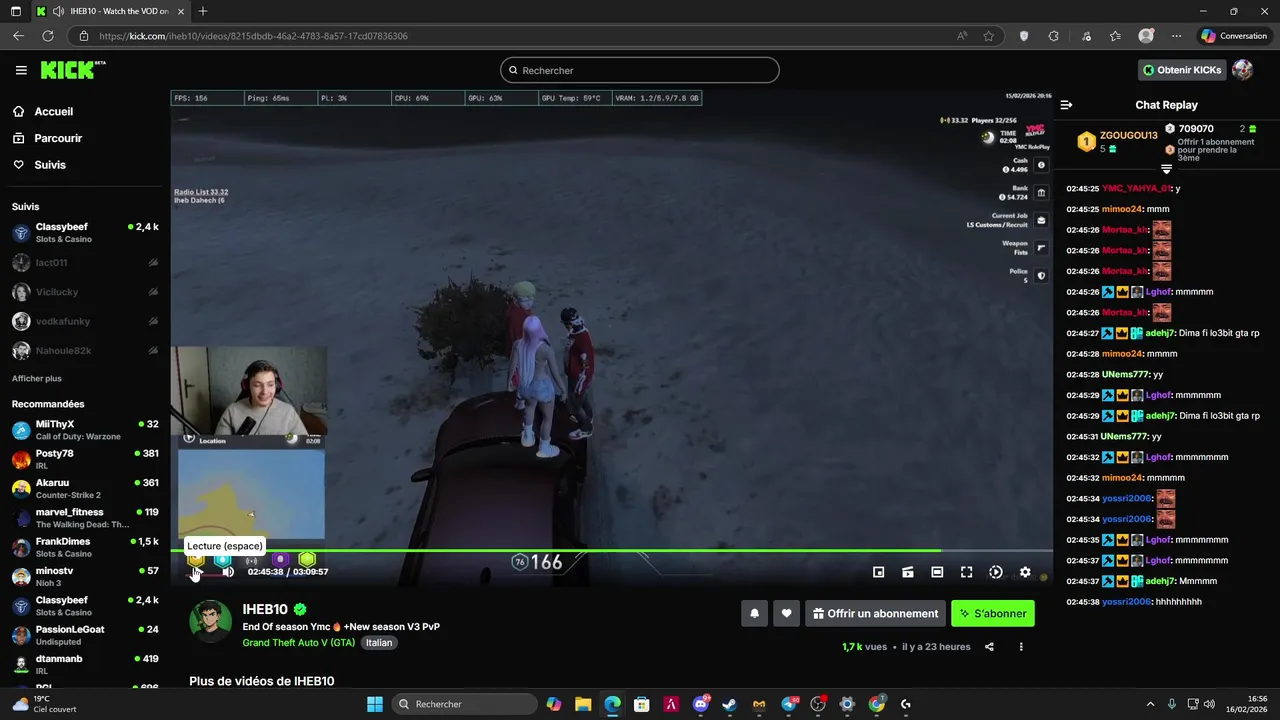Click ZGOUGOU13 in gift leaderboard
The height and width of the screenshot is (720, 1280).
[1129, 135]
